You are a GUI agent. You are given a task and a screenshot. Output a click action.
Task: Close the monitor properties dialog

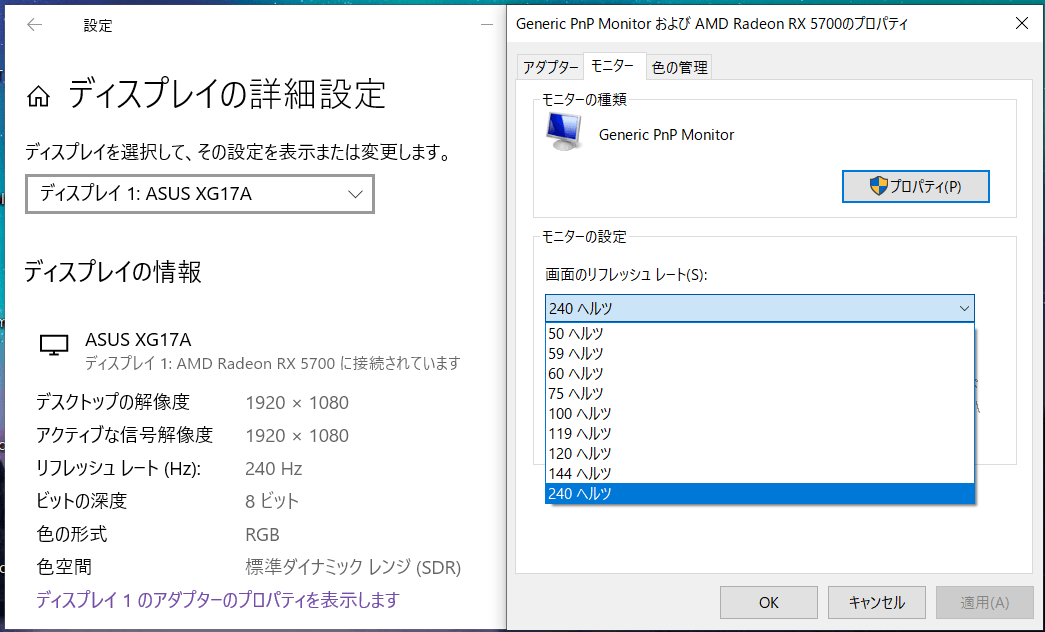(1021, 23)
